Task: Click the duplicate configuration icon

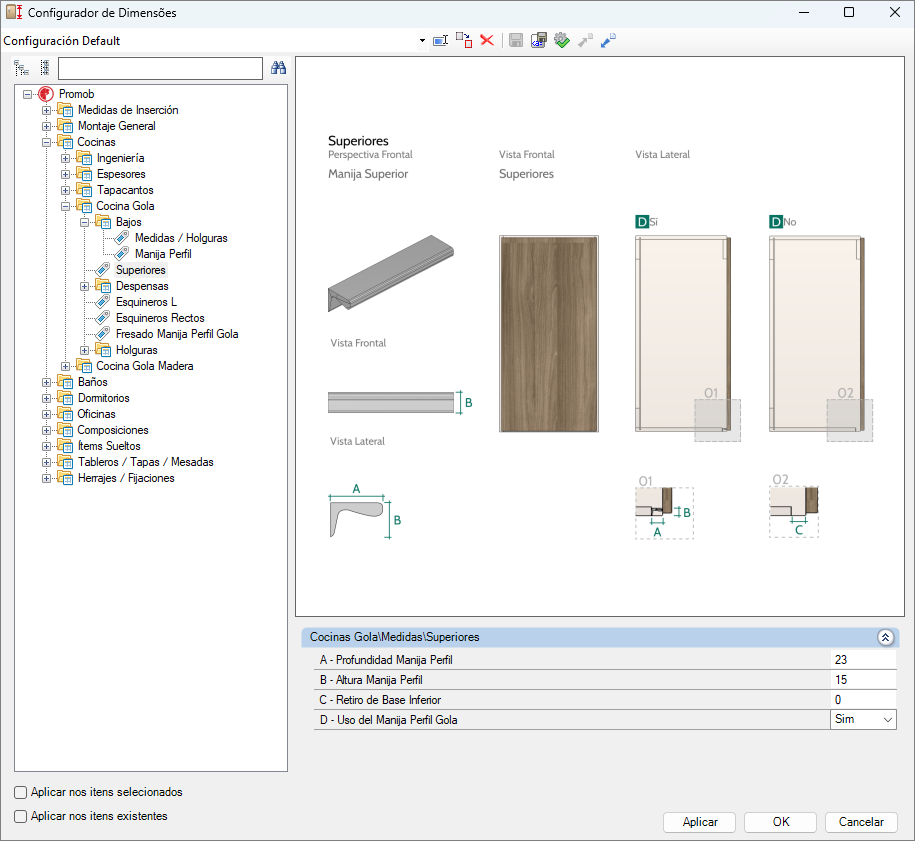Action: [x=464, y=40]
